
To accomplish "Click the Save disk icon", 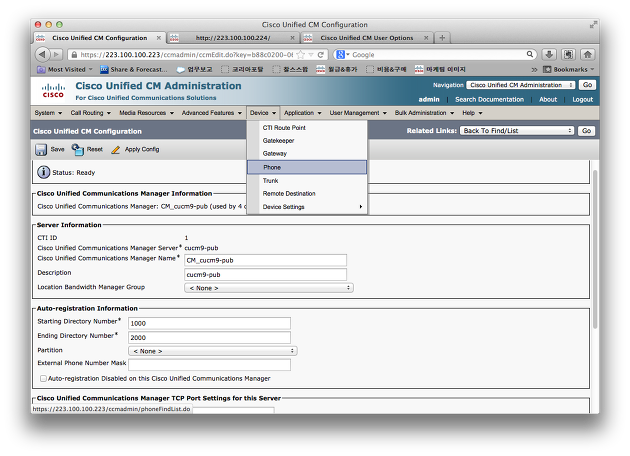I will pos(41,149).
